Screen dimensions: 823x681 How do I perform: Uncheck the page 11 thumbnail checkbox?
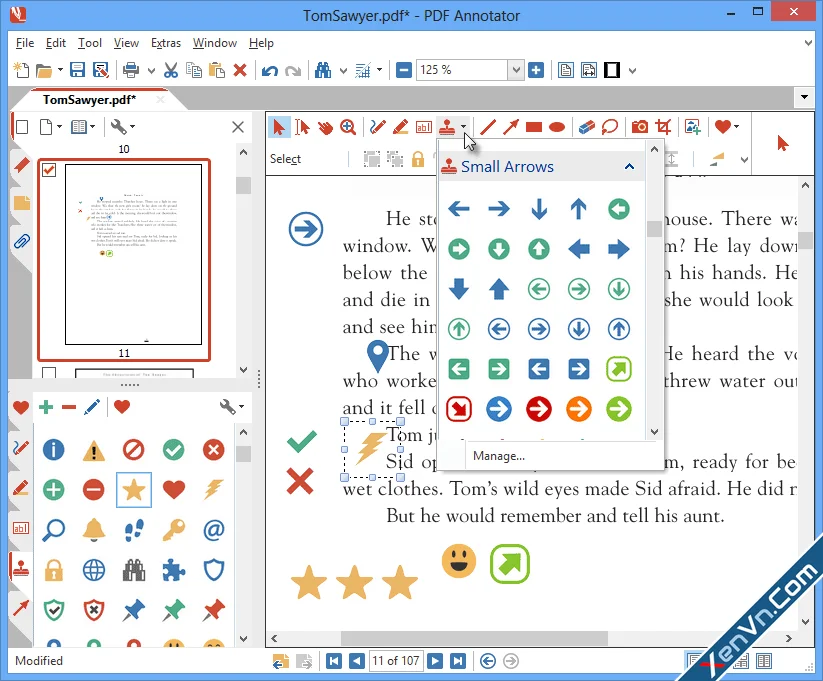pos(49,170)
